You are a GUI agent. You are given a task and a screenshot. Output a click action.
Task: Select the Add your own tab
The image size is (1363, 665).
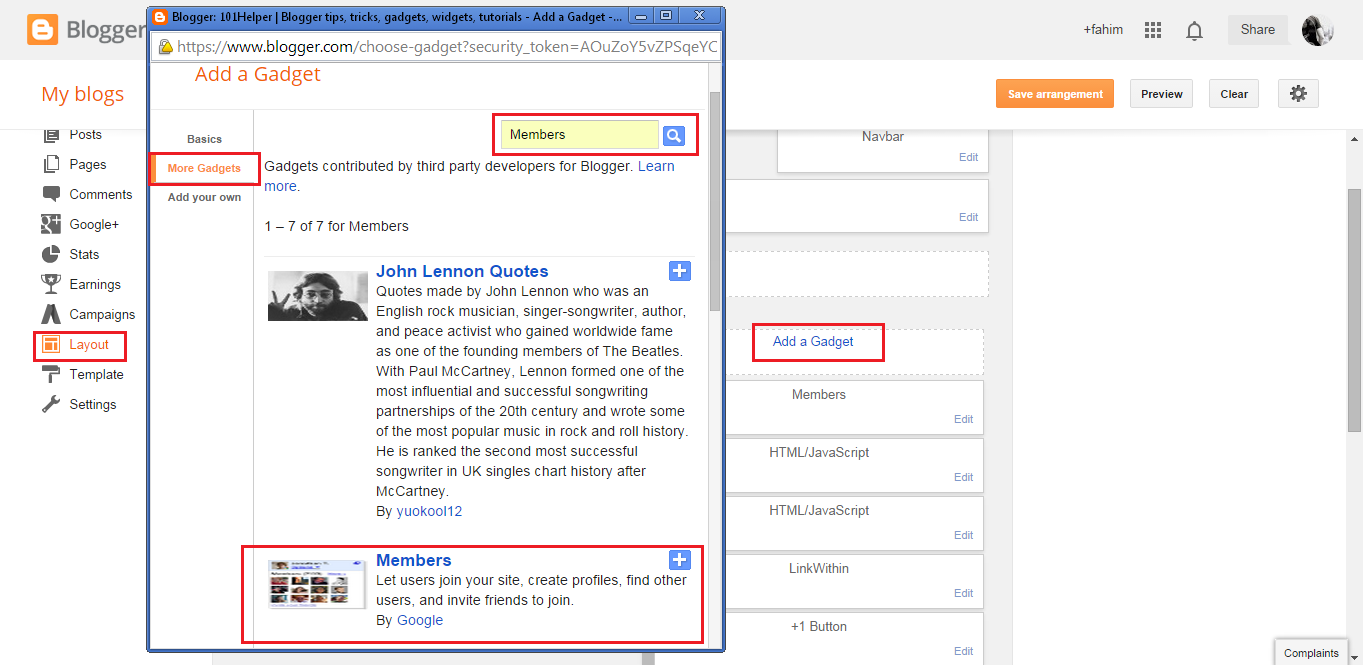pyautogui.click(x=204, y=197)
